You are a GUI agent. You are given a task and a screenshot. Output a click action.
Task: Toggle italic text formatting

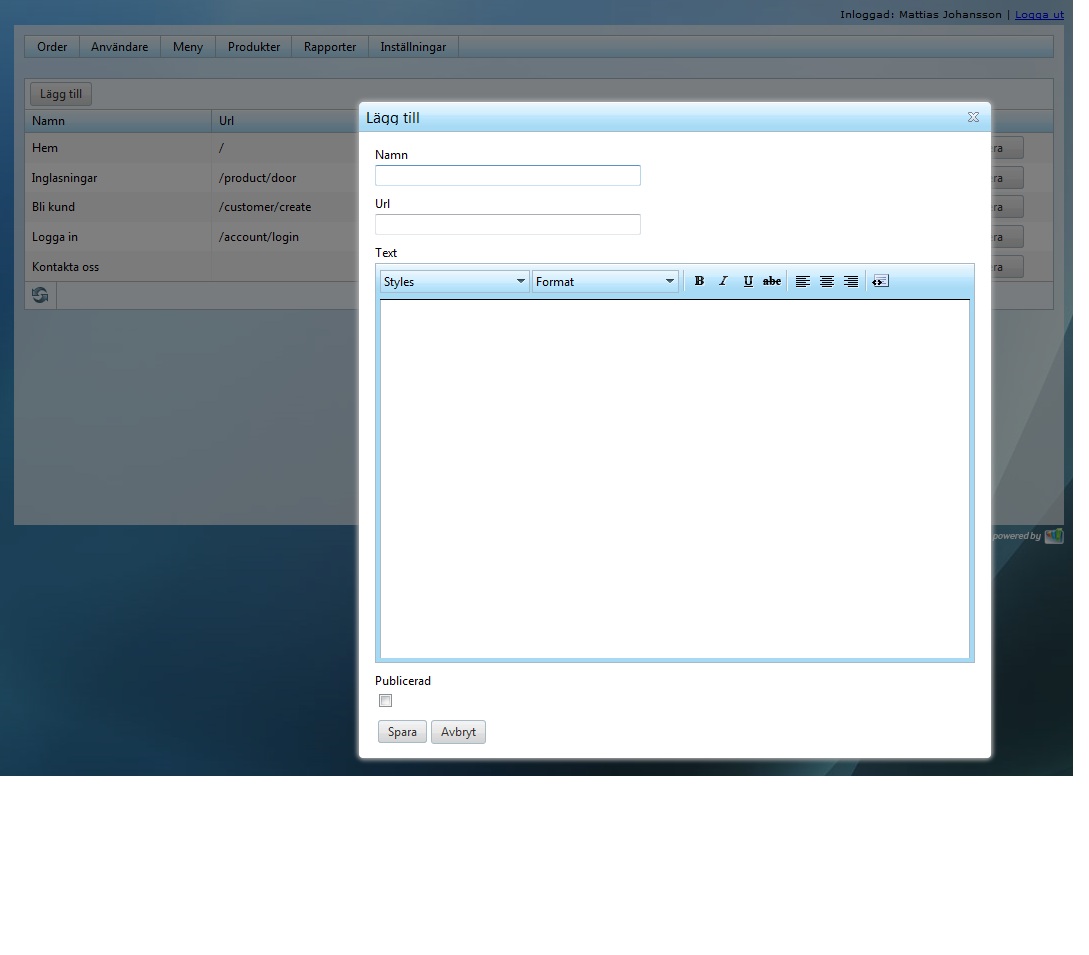coord(723,281)
